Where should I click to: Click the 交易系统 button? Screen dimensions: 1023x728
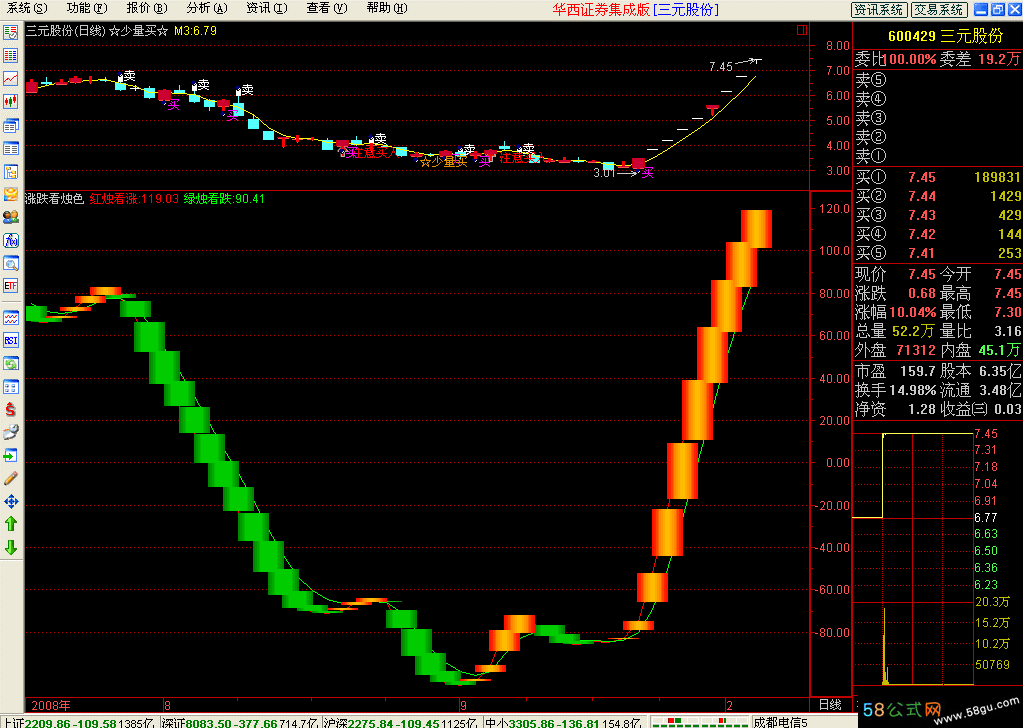938,9
